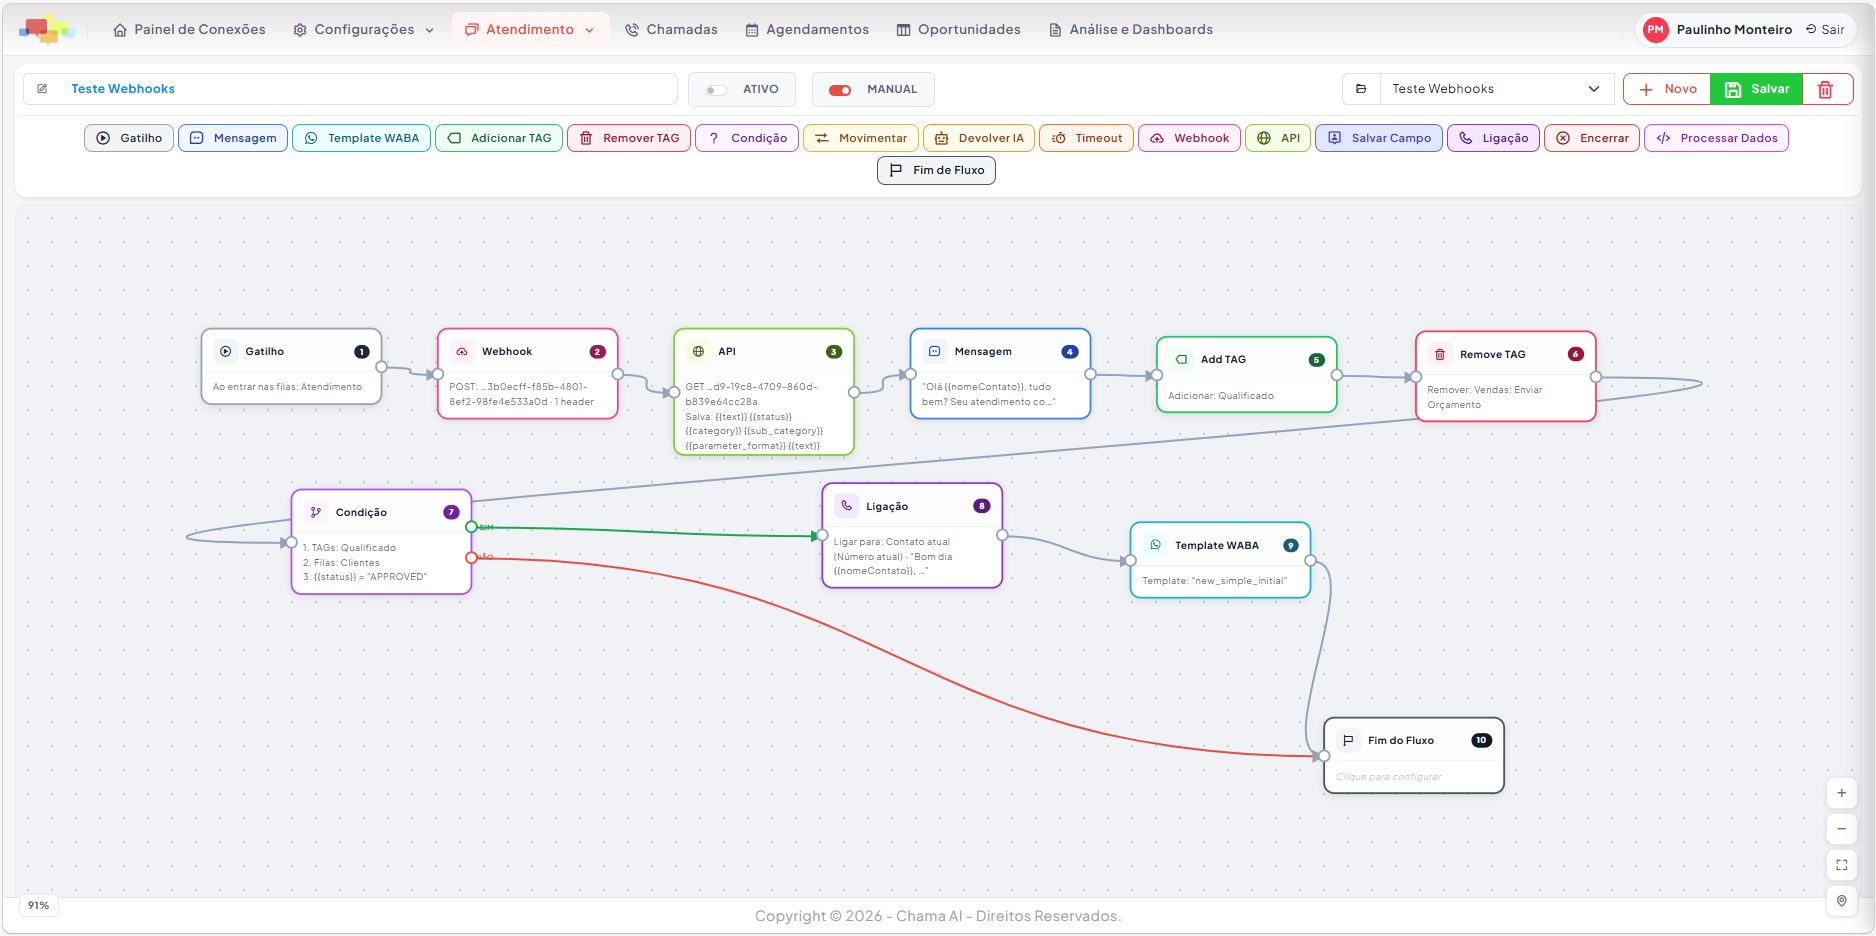Add a Timeout node from toolbar
Screen dimensions: 1876x936
[1087, 138]
